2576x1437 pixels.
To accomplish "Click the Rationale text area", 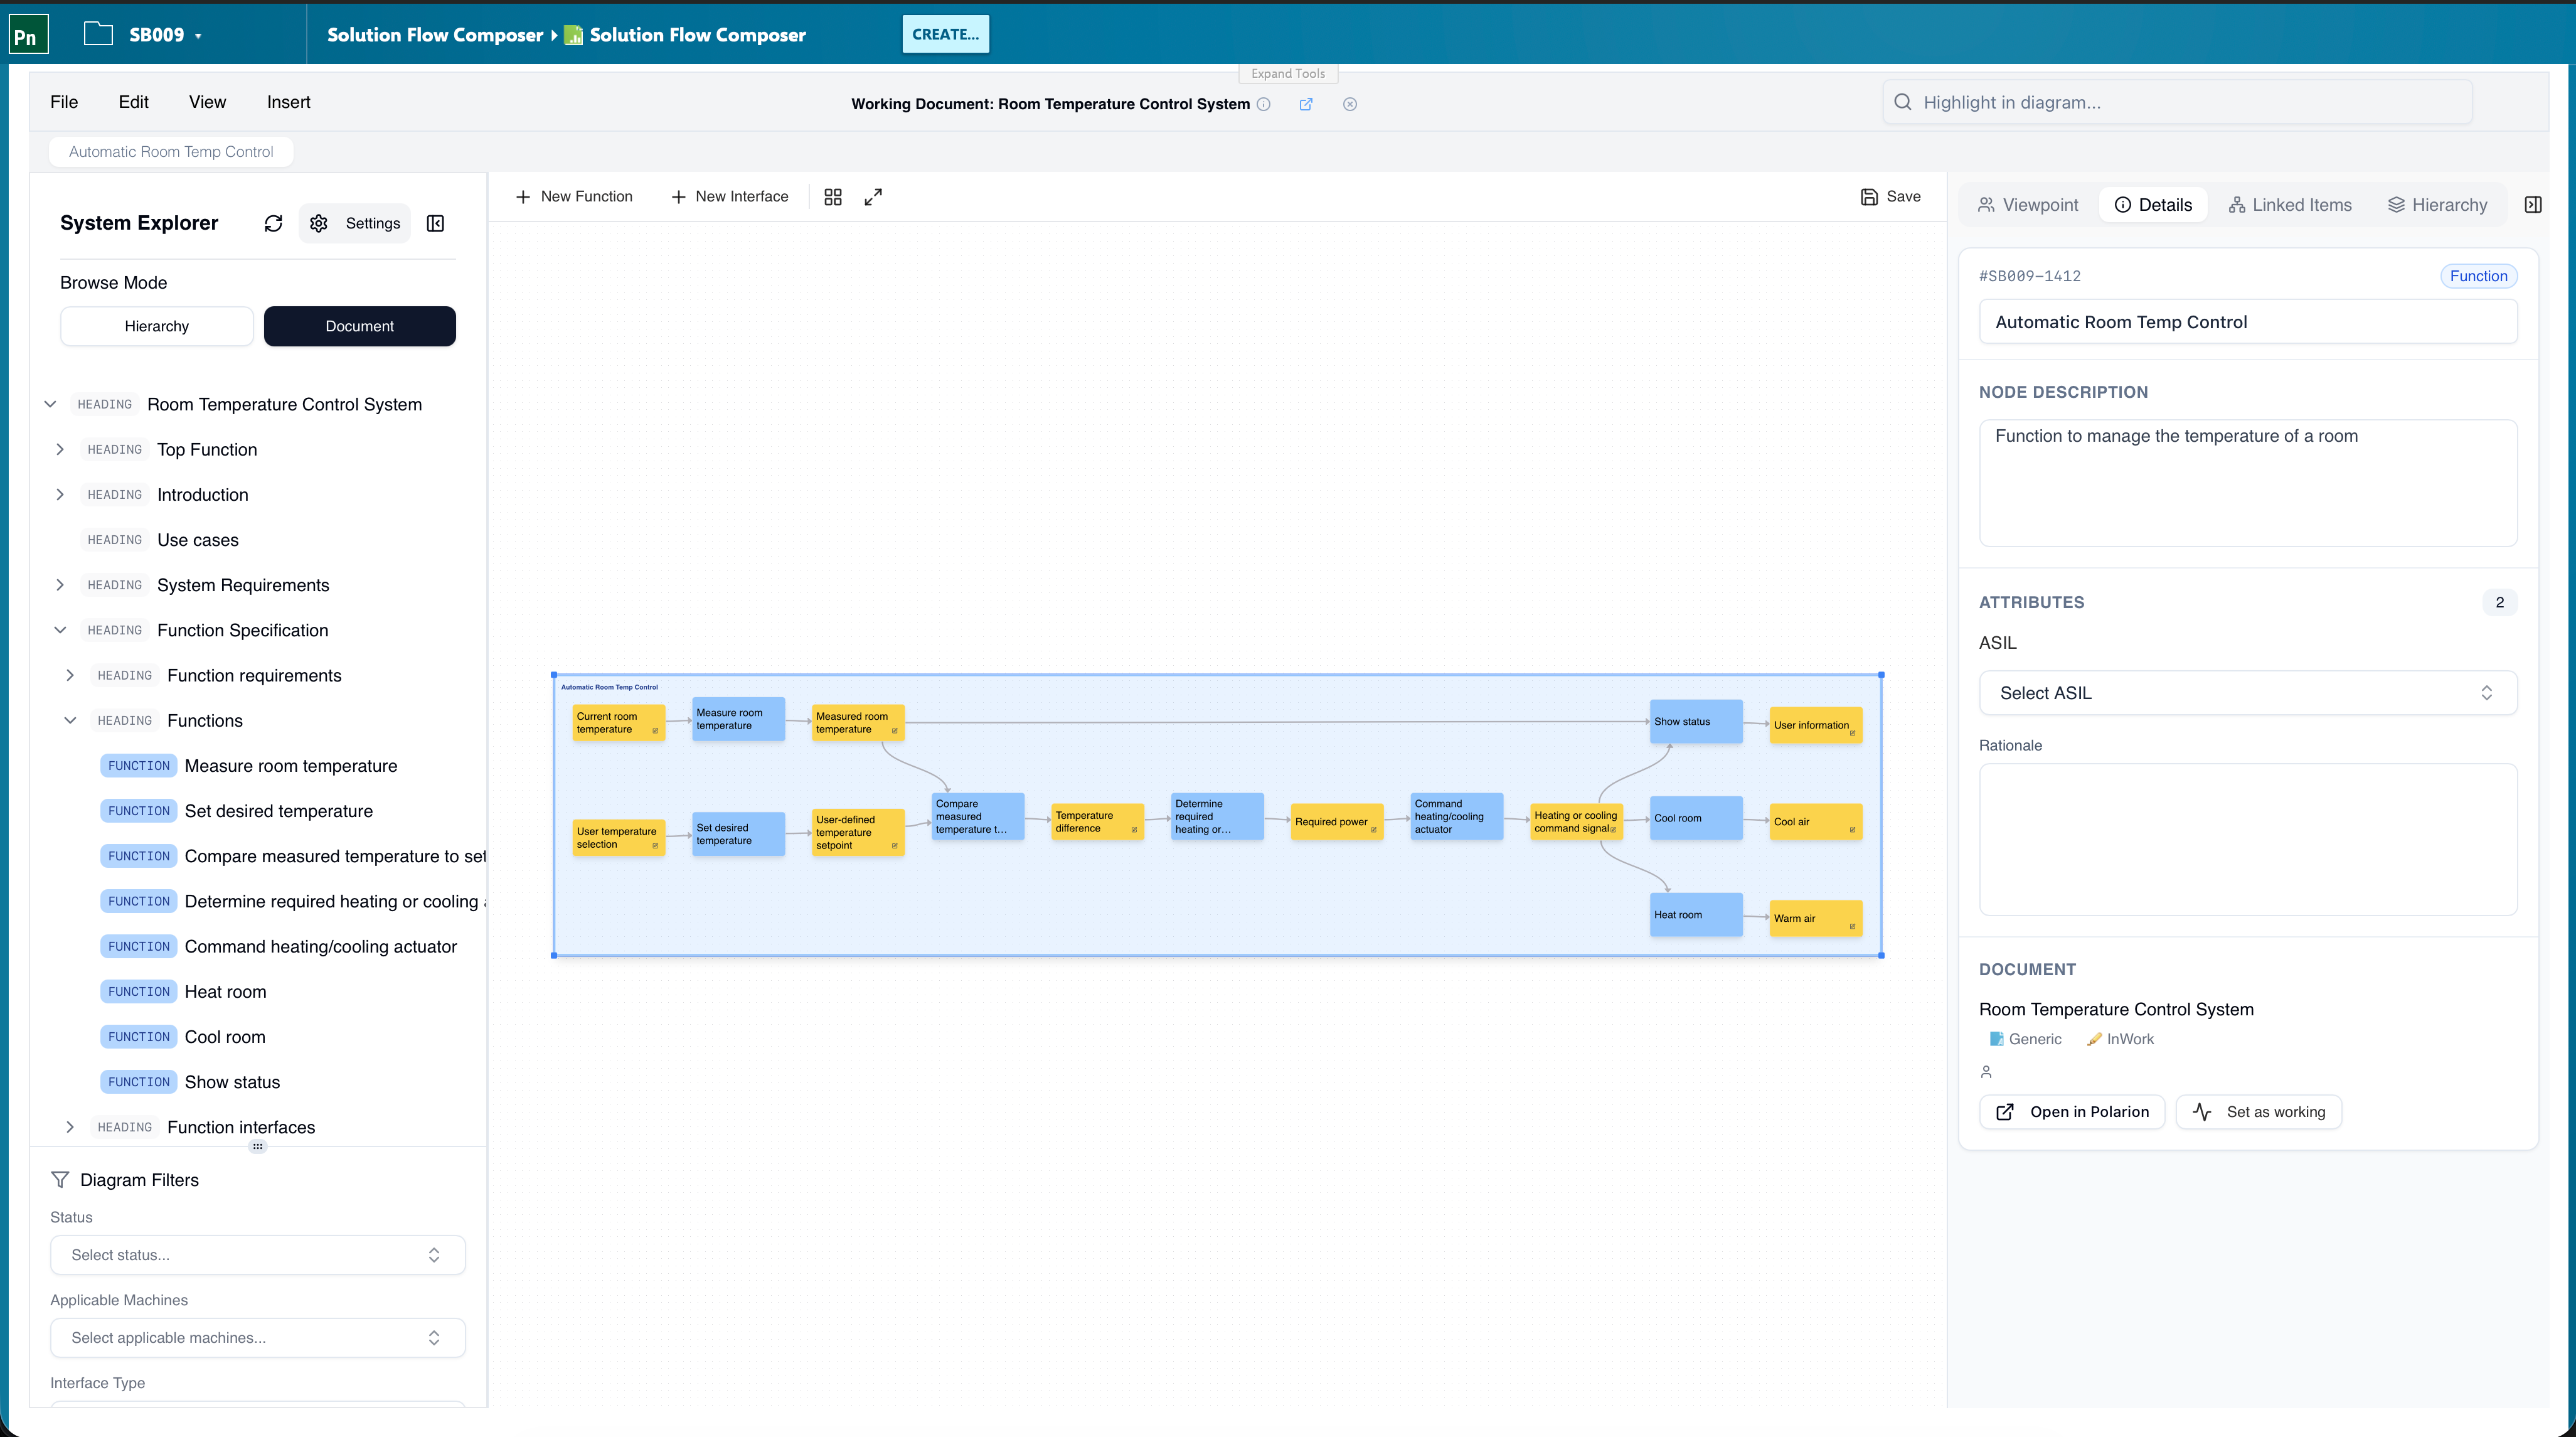I will coord(2247,840).
